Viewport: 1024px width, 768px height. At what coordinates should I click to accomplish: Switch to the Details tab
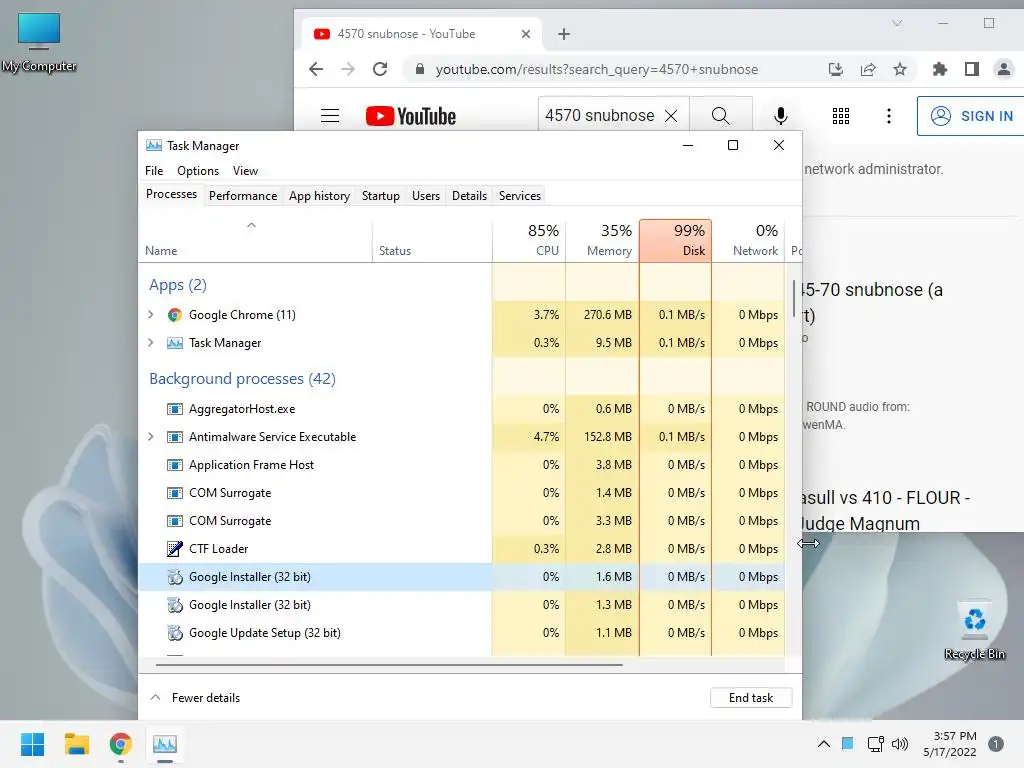[x=470, y=196]
